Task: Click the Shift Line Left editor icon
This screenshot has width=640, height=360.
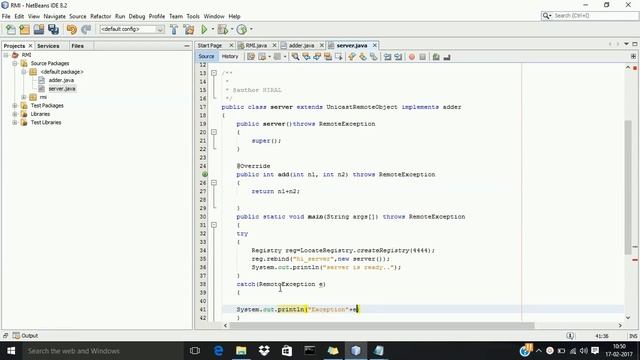Action: 387,57
